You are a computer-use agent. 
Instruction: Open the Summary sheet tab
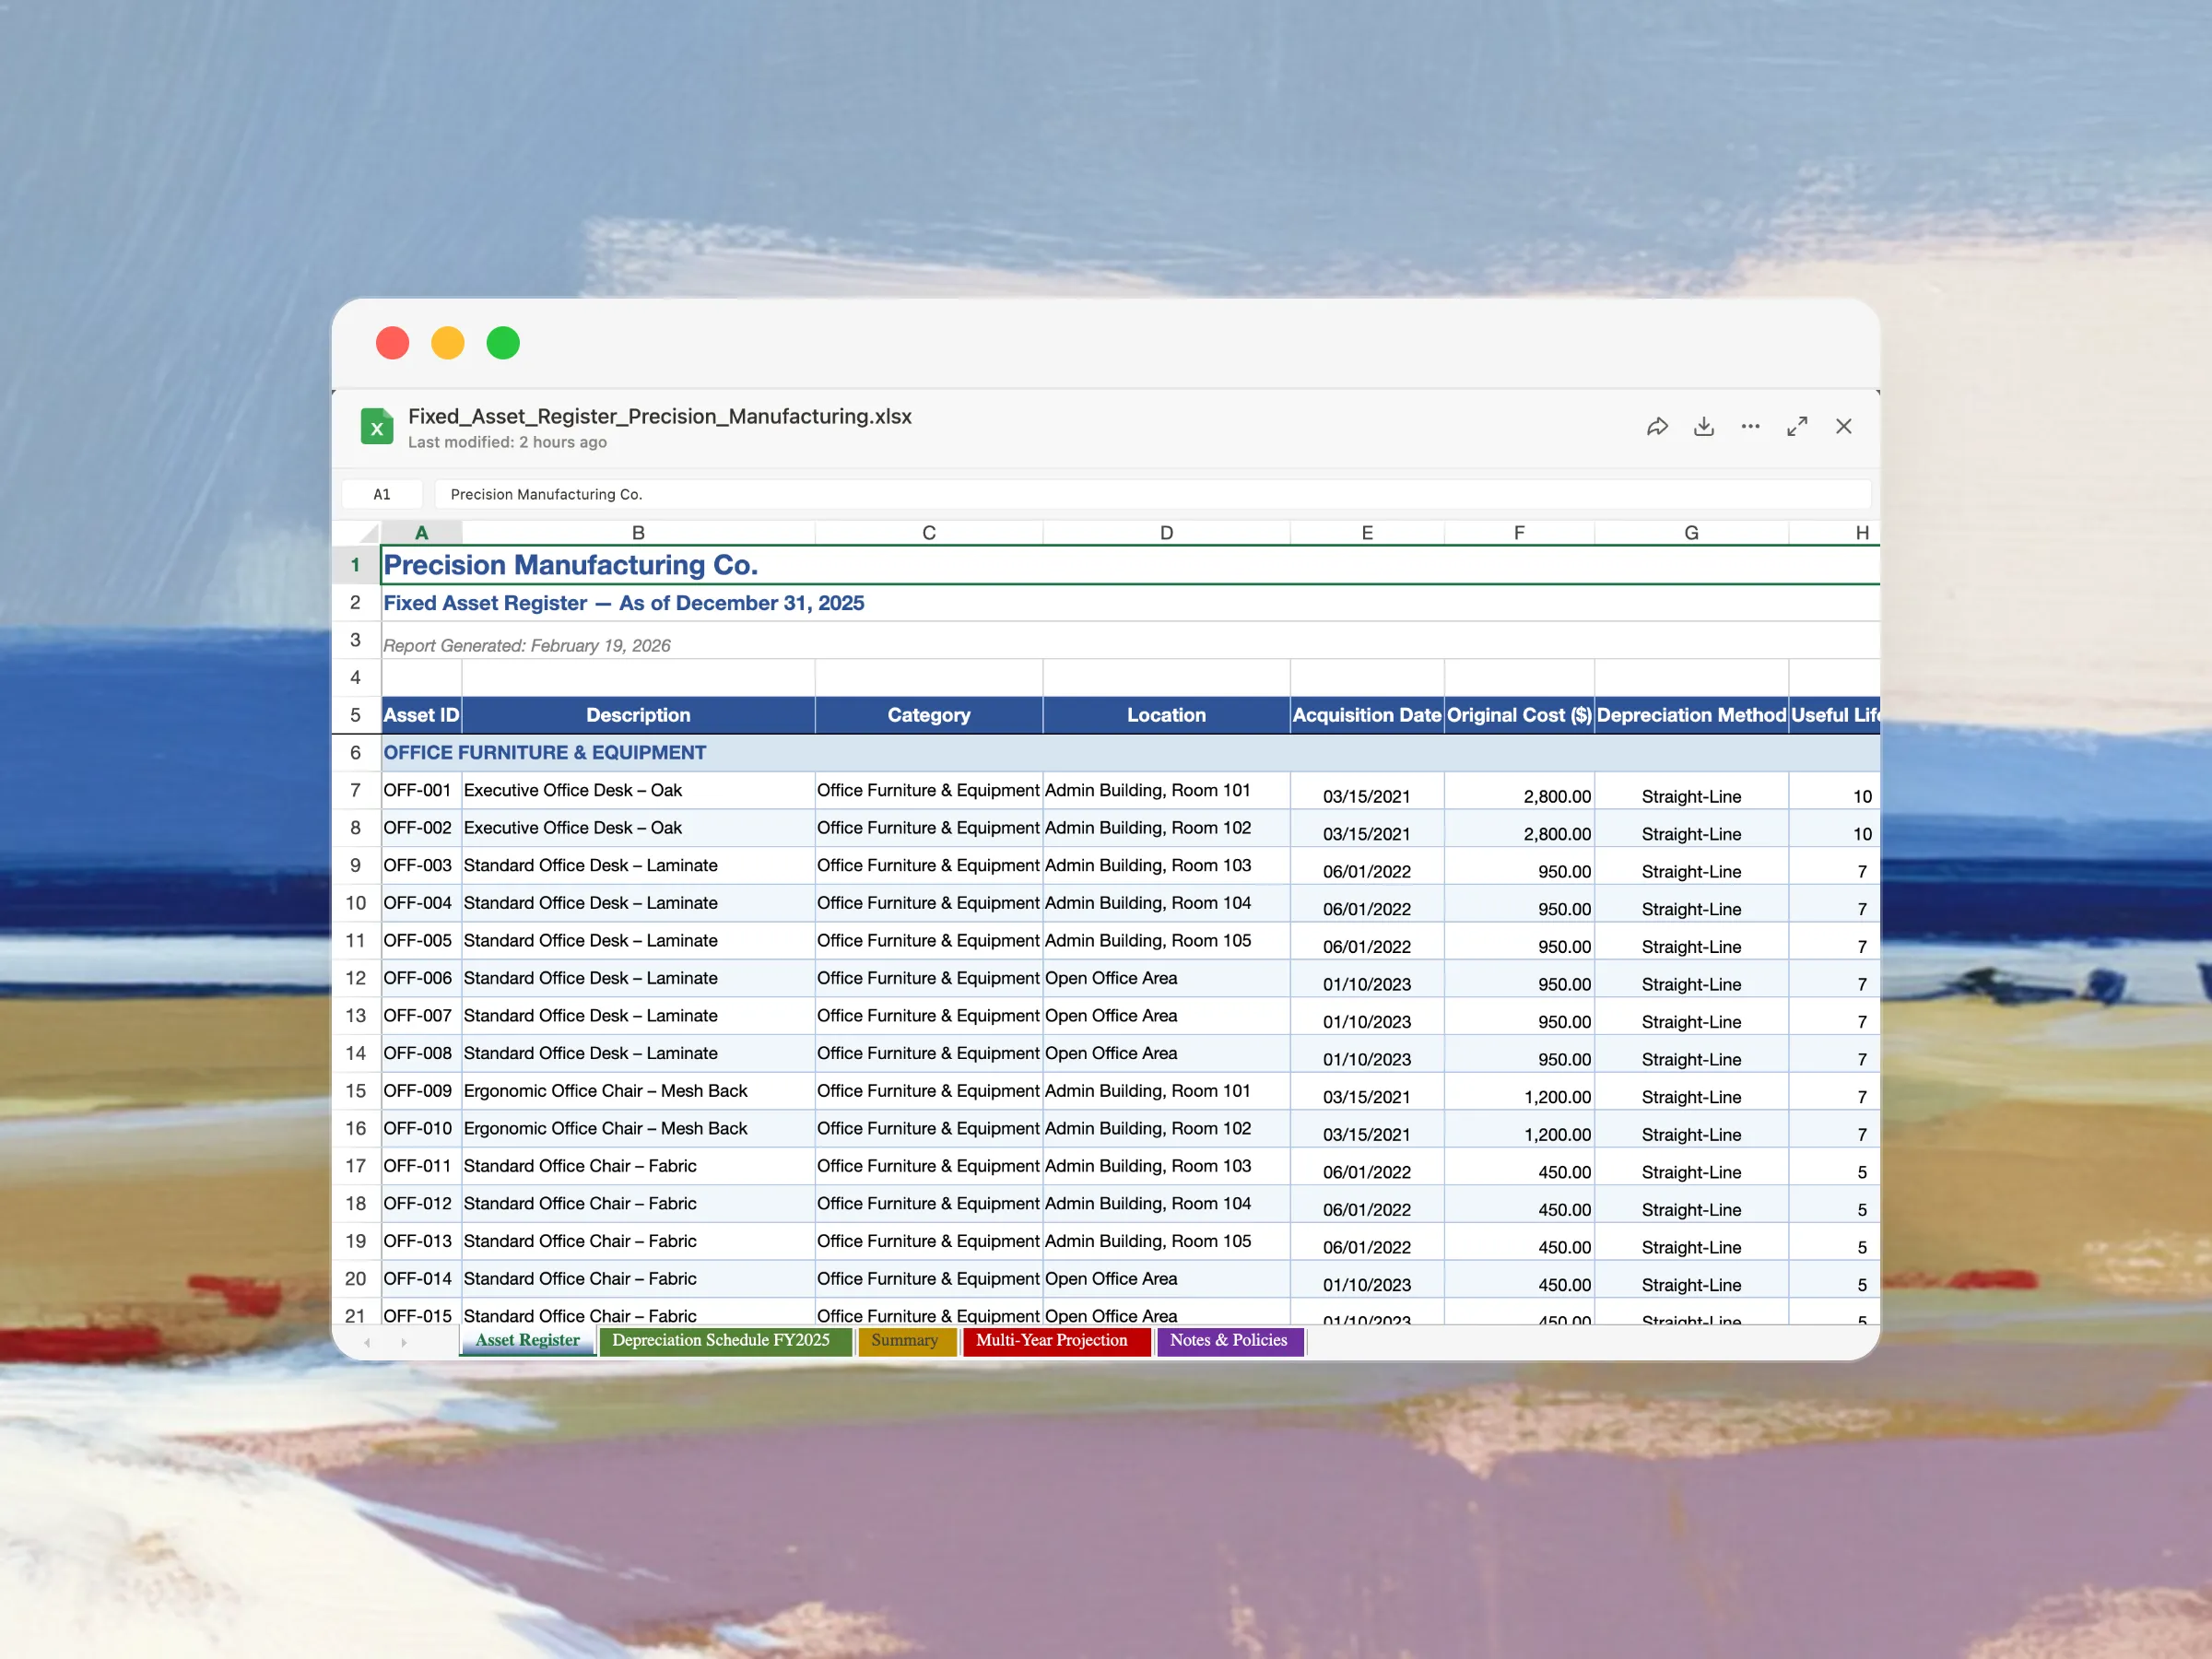click(x=905, y=1341)
